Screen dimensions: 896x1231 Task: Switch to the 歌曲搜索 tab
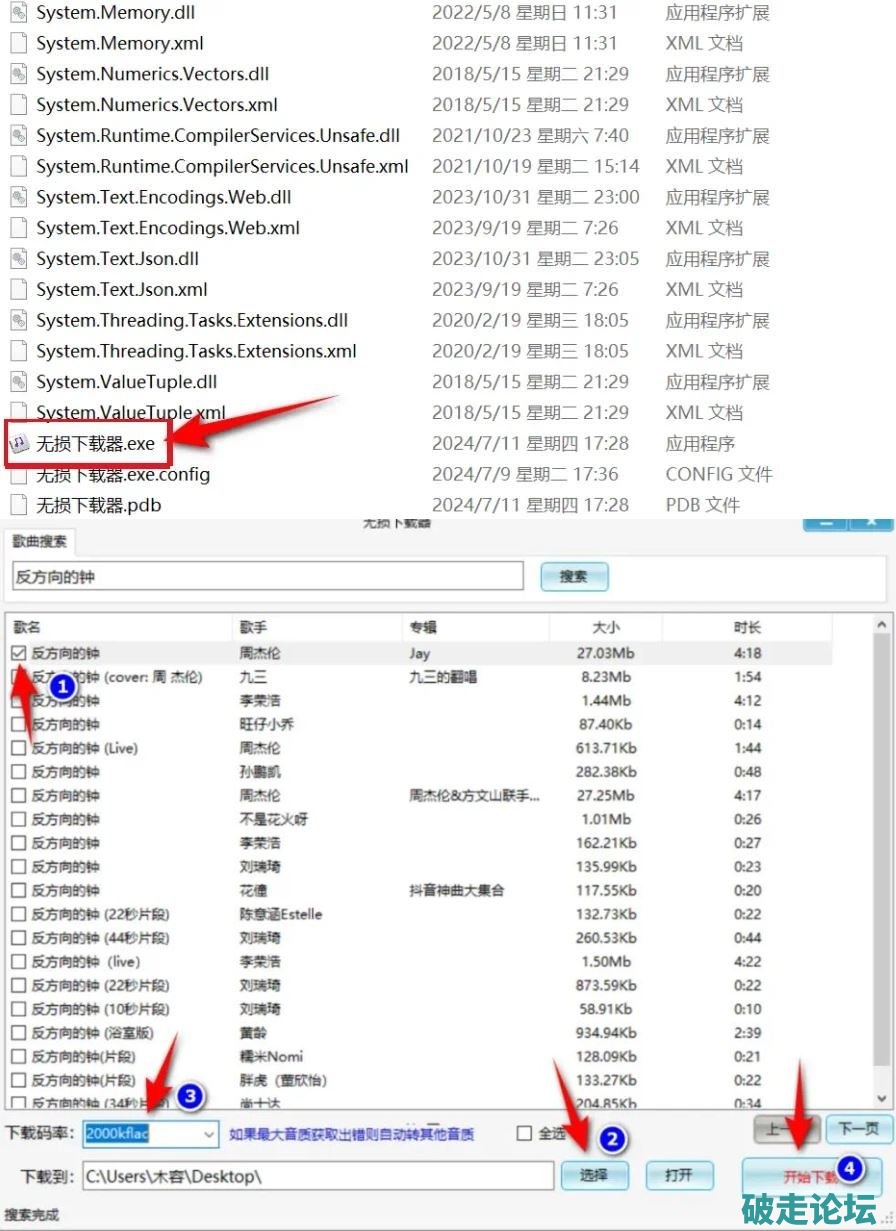40,541
